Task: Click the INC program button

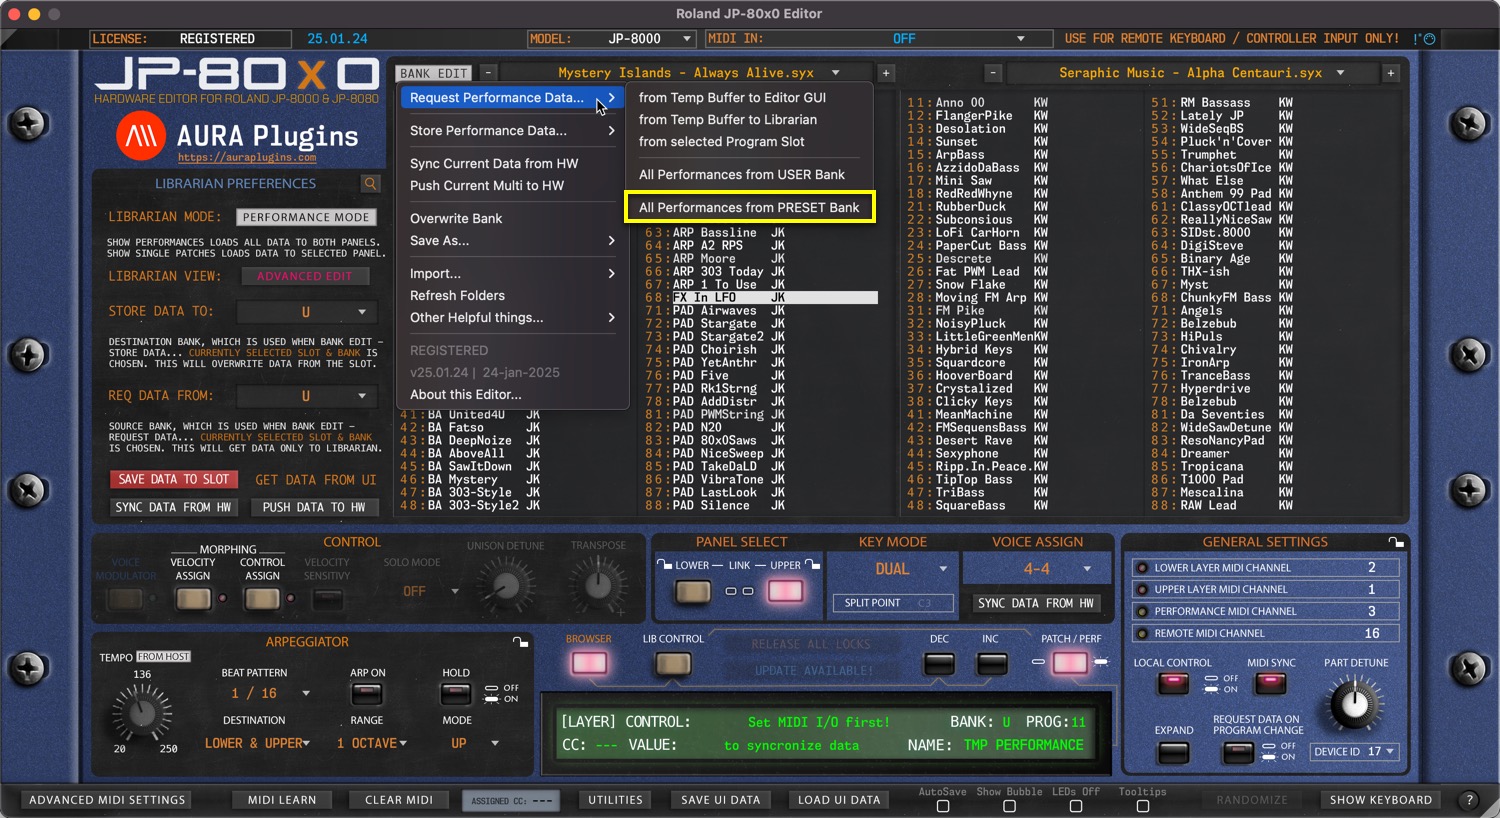Action: point(990,663)
